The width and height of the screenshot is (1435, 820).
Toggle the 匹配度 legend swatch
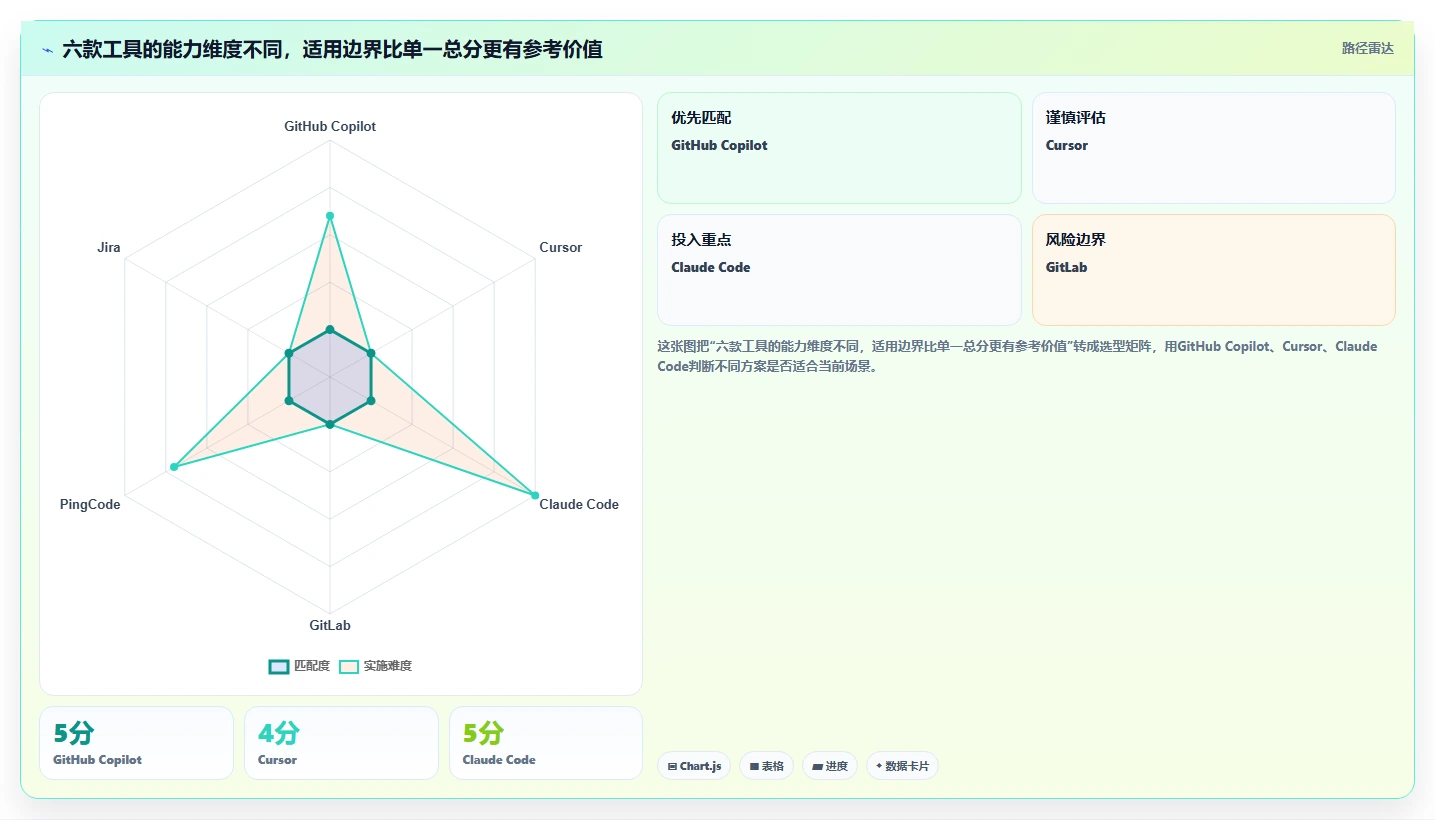(279, 666)
